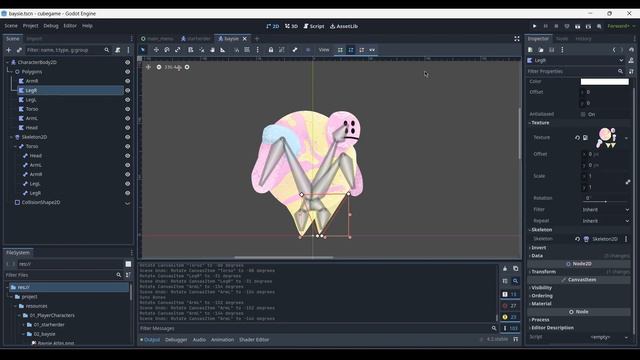This screenshot has width=640, height=360.
Task: Copy the Output log selection
Action: click(x=516, y=269)
